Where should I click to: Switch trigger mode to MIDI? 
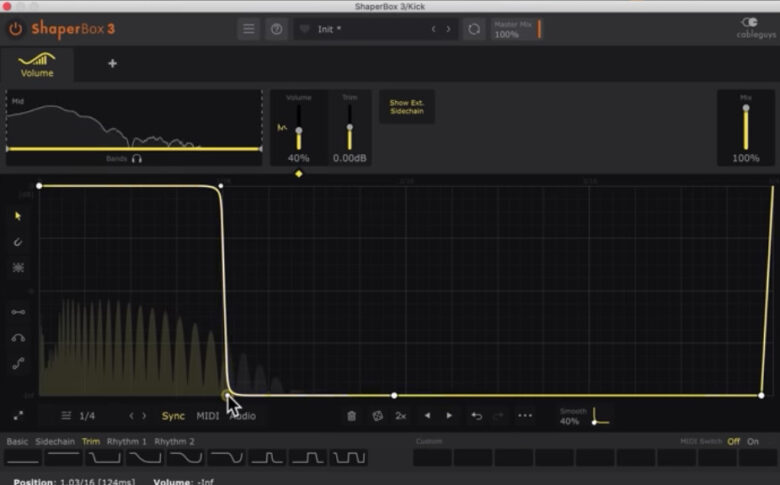[207, 416]
